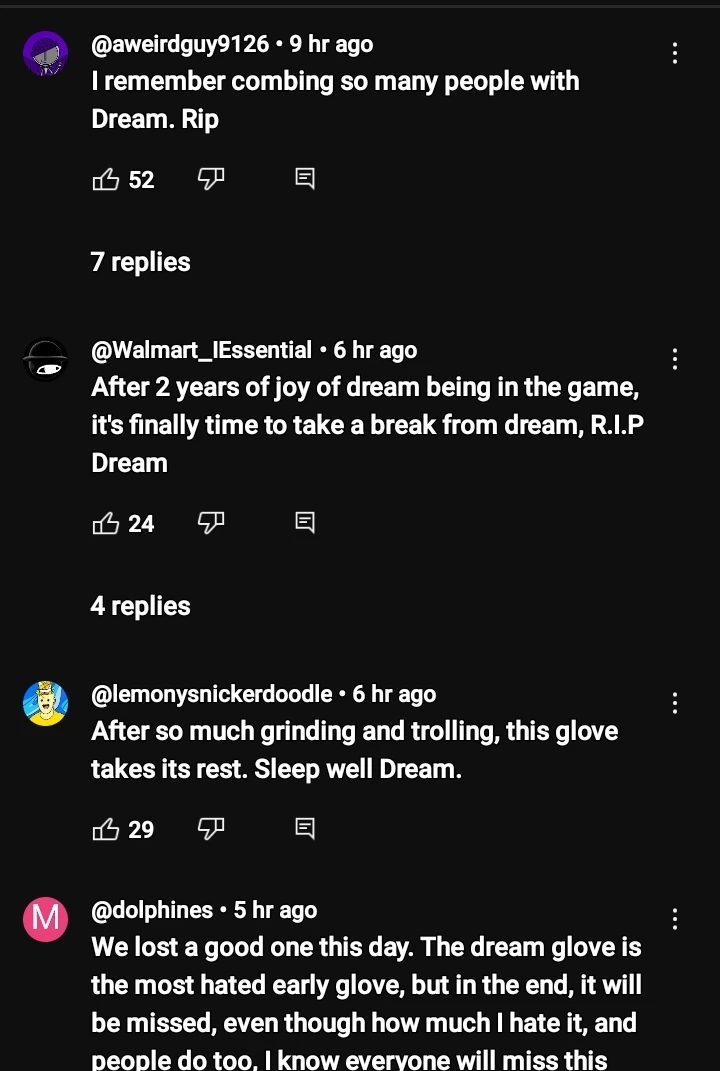Open @lemonysnickerdoodle's channel username link
Viewport: 720px width, 1071px height.
tap(212, 694)
